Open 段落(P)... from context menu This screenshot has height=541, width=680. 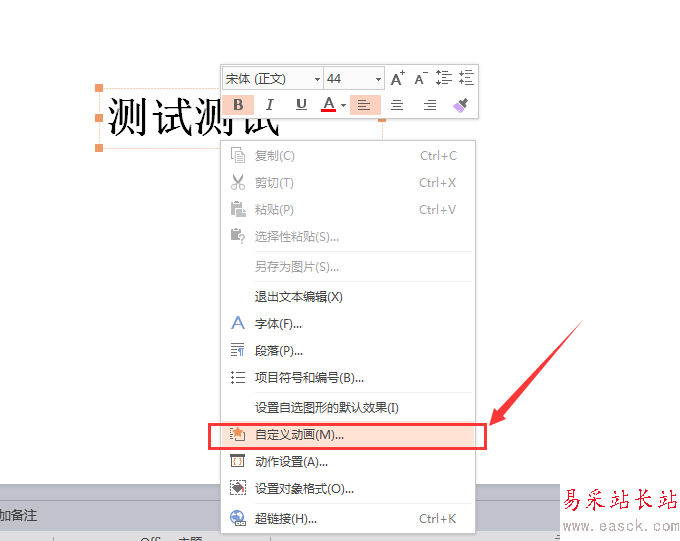pyautogui.click(x=348, y=351)
